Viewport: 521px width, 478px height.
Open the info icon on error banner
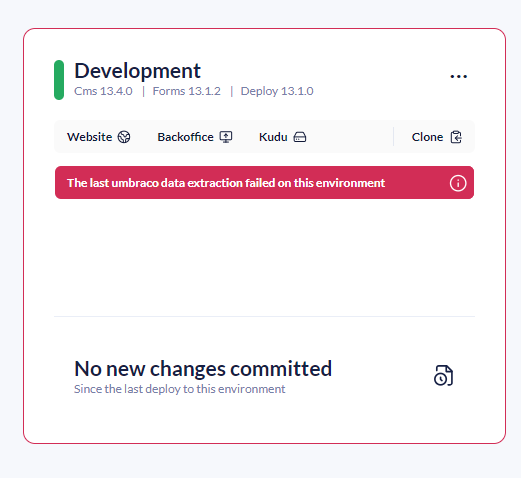coord(458,183)
